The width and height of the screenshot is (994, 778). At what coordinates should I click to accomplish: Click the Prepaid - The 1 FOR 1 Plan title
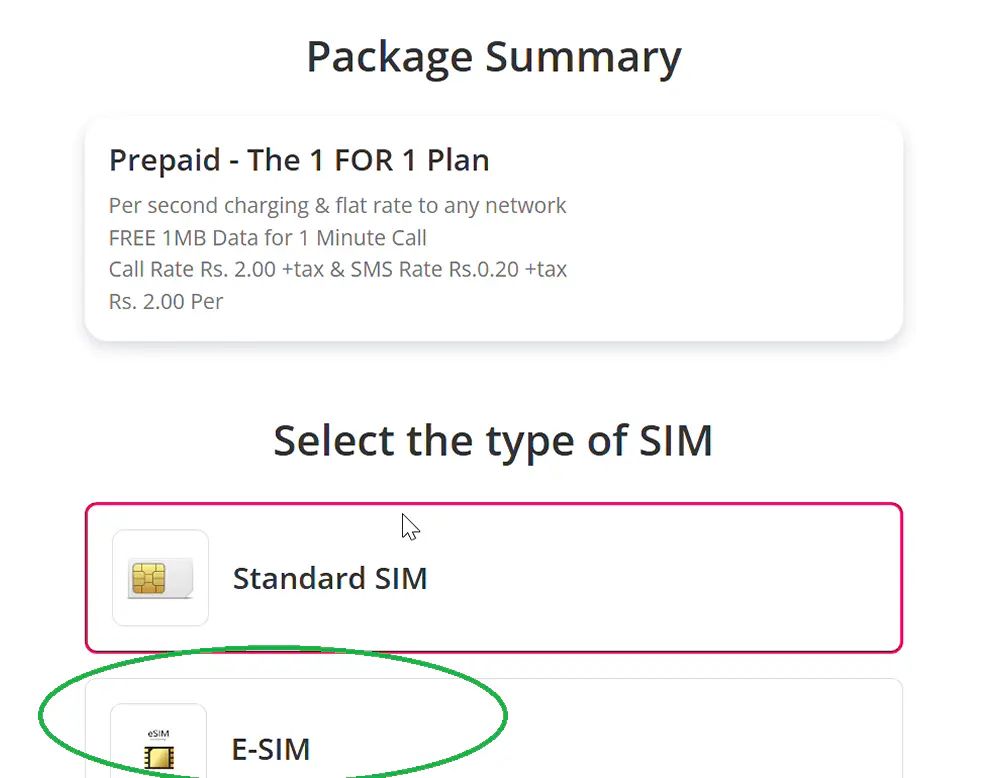coord(299,160)
